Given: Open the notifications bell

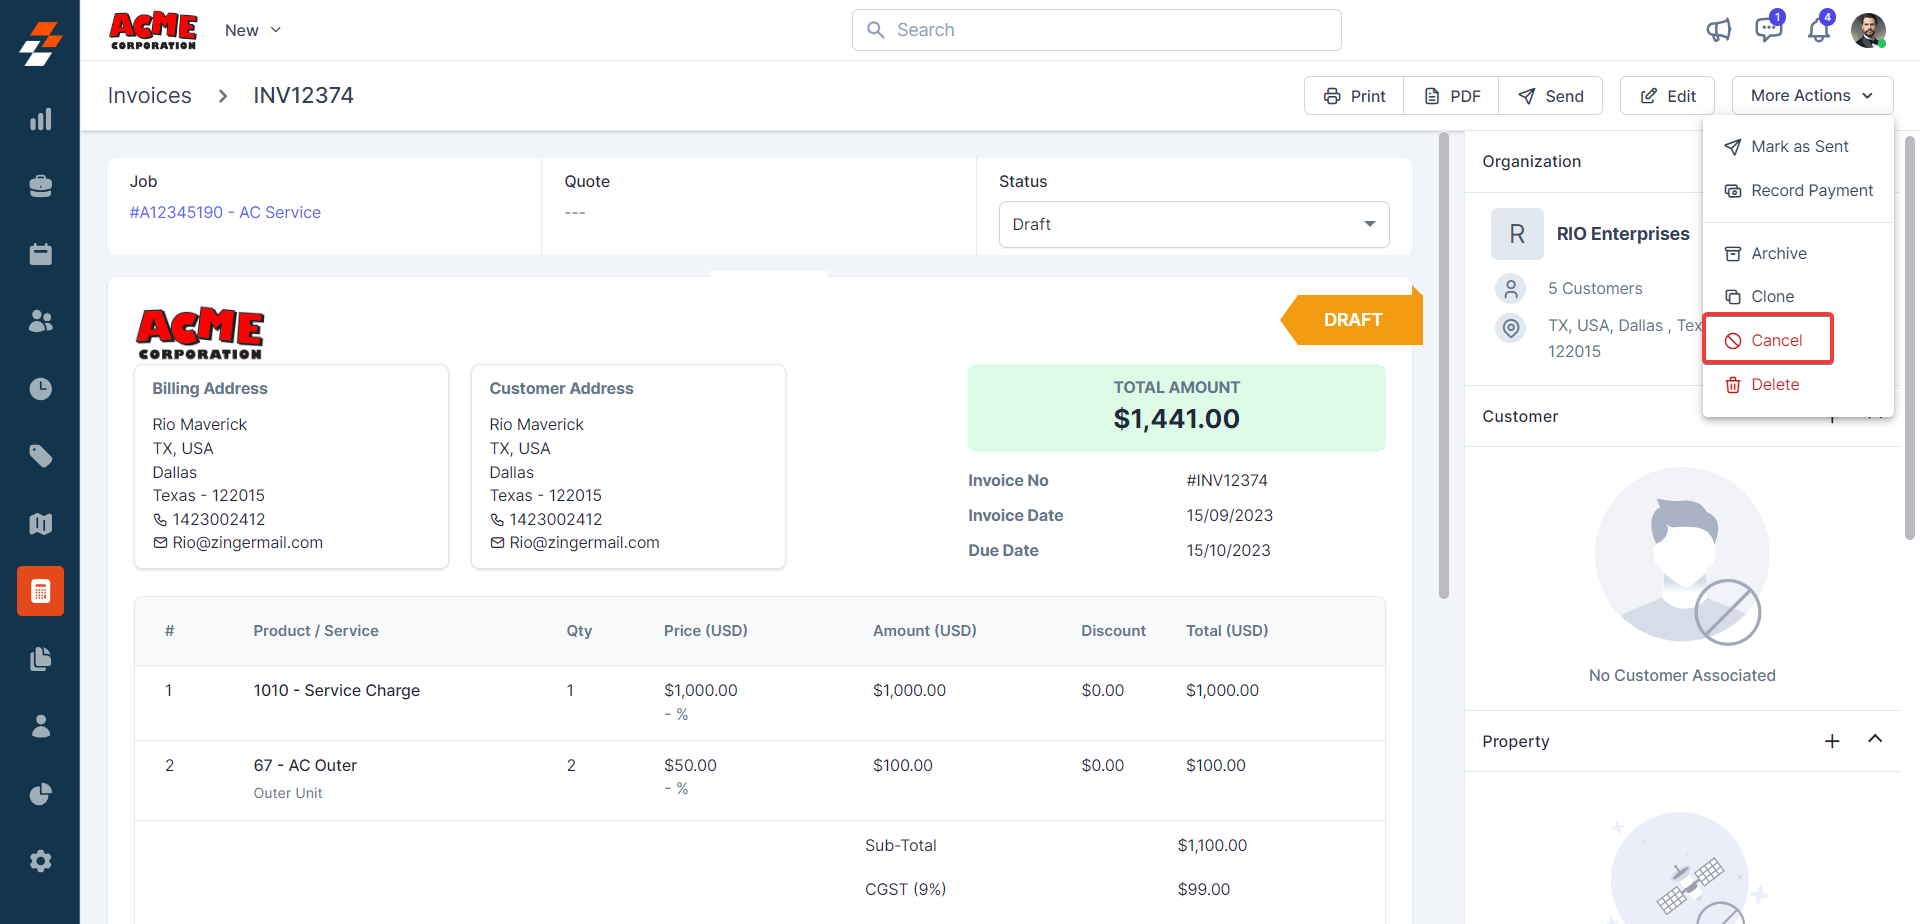Looking at the screenshot, I should [x=1818, y=30].
